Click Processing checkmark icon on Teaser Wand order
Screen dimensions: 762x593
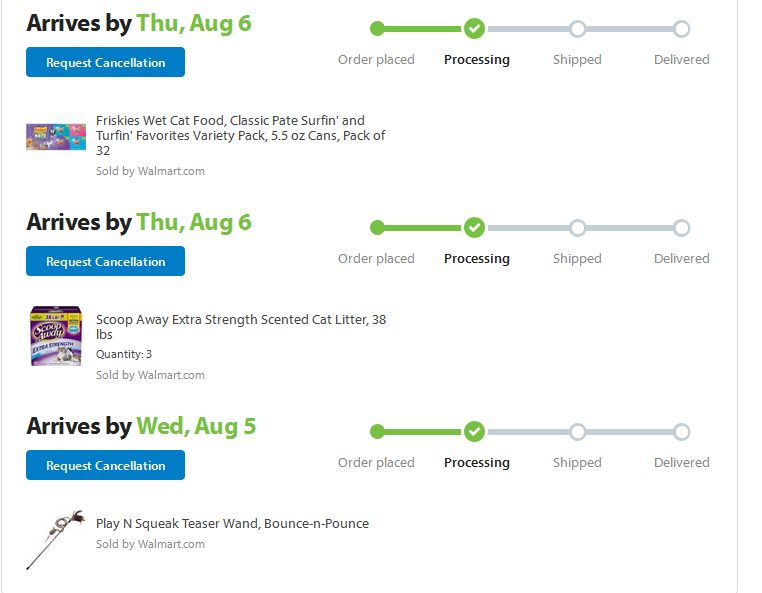(x=475, y=432)
